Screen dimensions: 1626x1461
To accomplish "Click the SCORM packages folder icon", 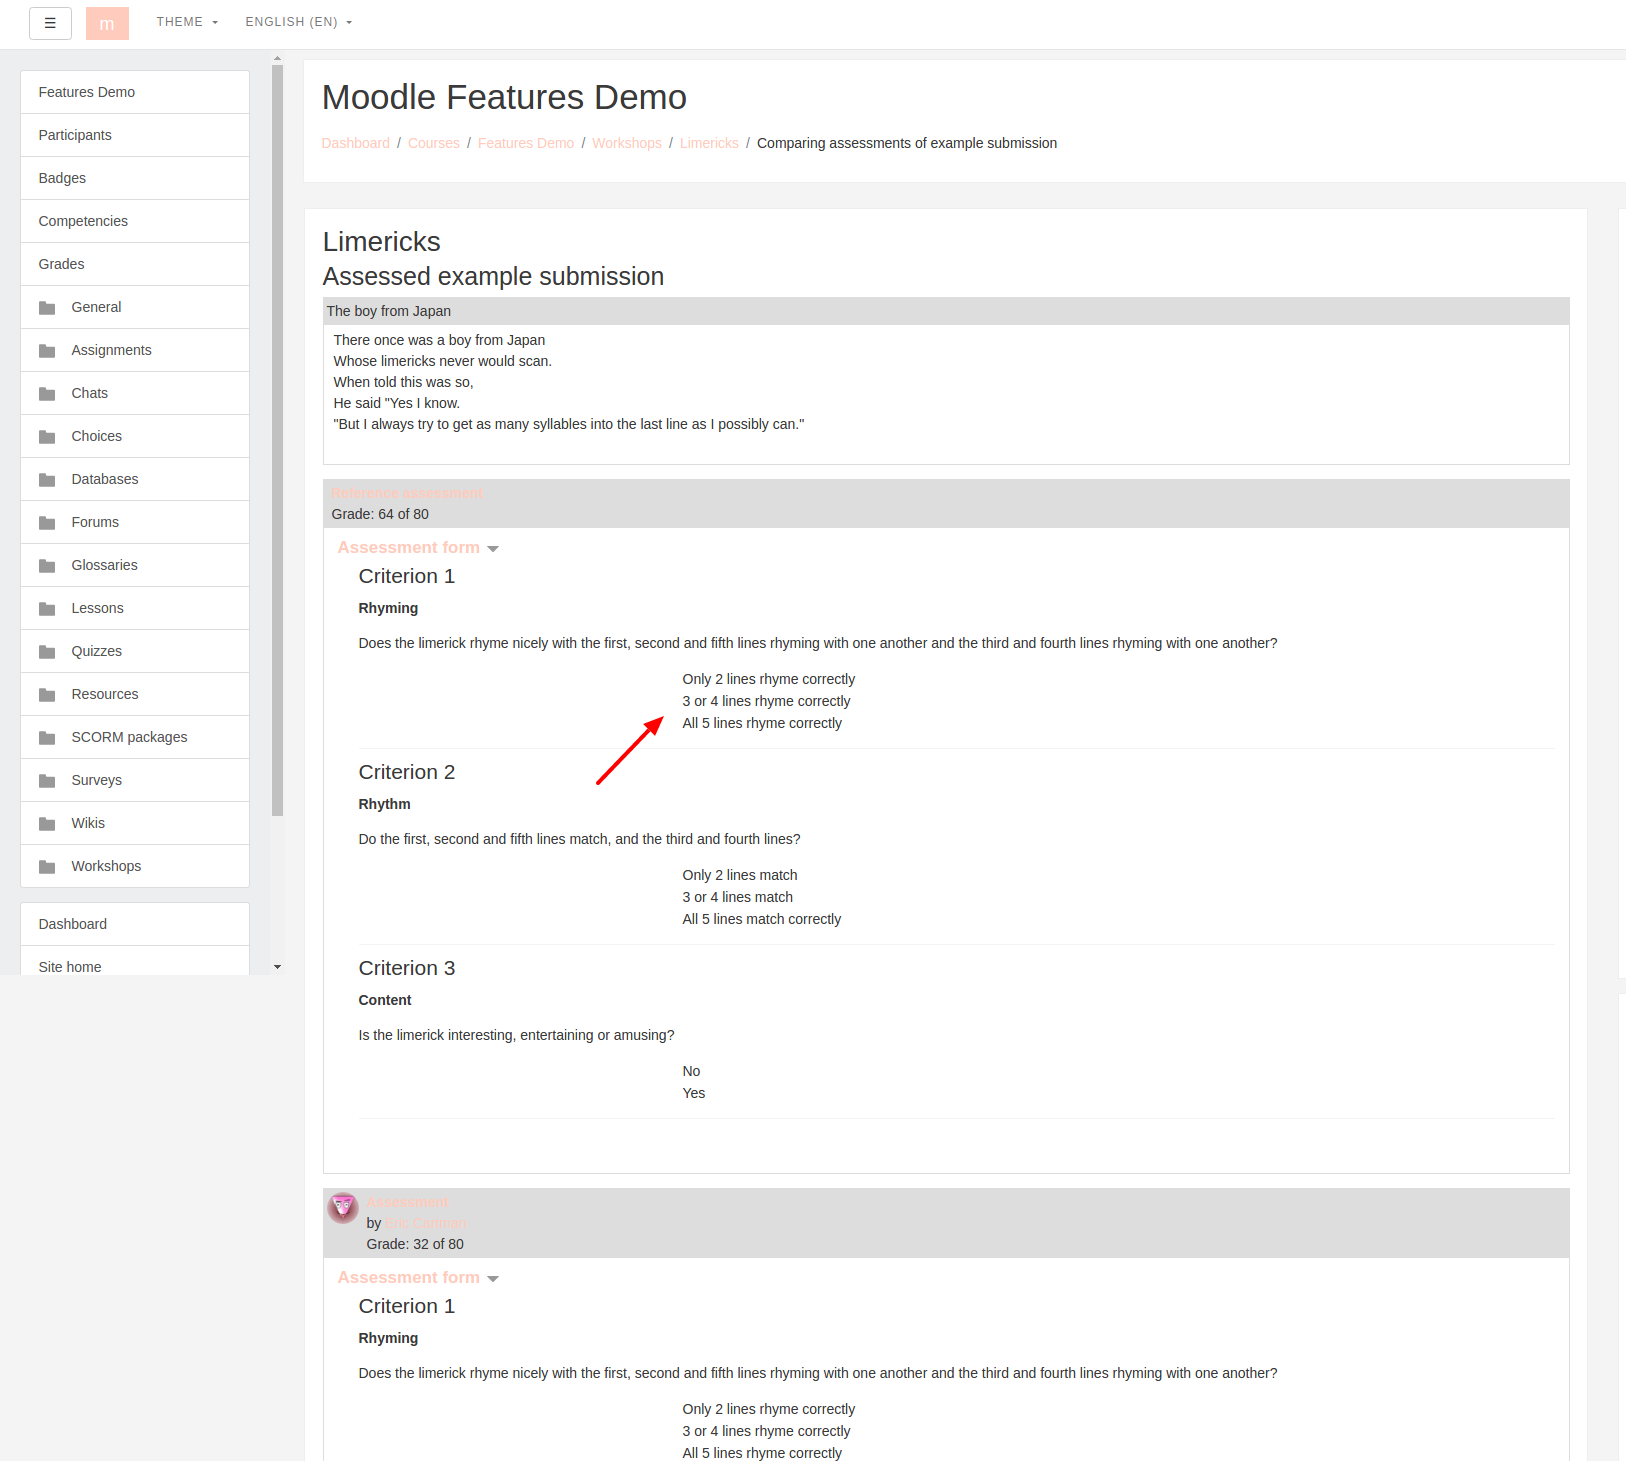I will coord(47,738).
